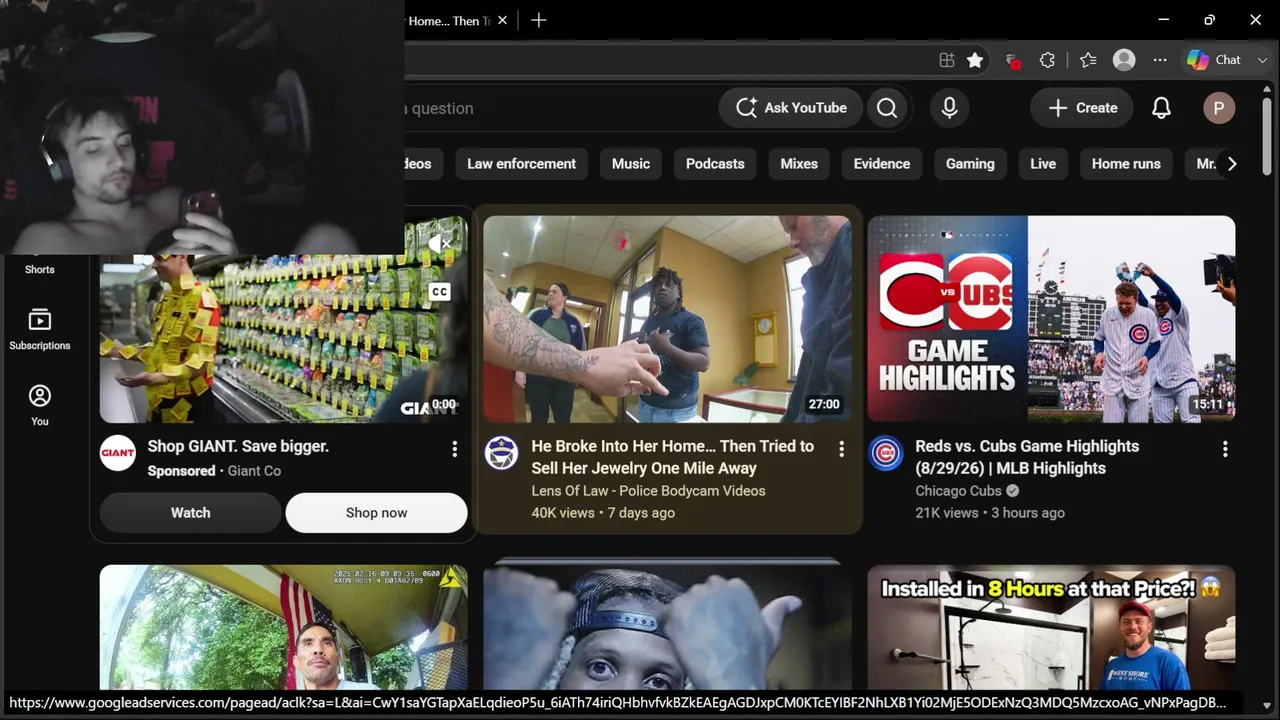
Task: Open the 'Installed in 8 Hours' video thumbnail
Action: pyautogui.click(x=1052, y=627)
